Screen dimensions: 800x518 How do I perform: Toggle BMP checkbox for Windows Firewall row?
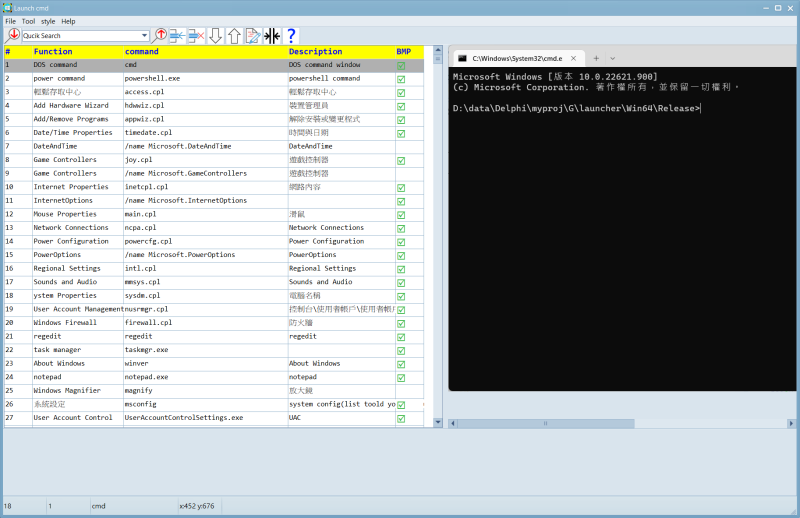click(401, 323)
